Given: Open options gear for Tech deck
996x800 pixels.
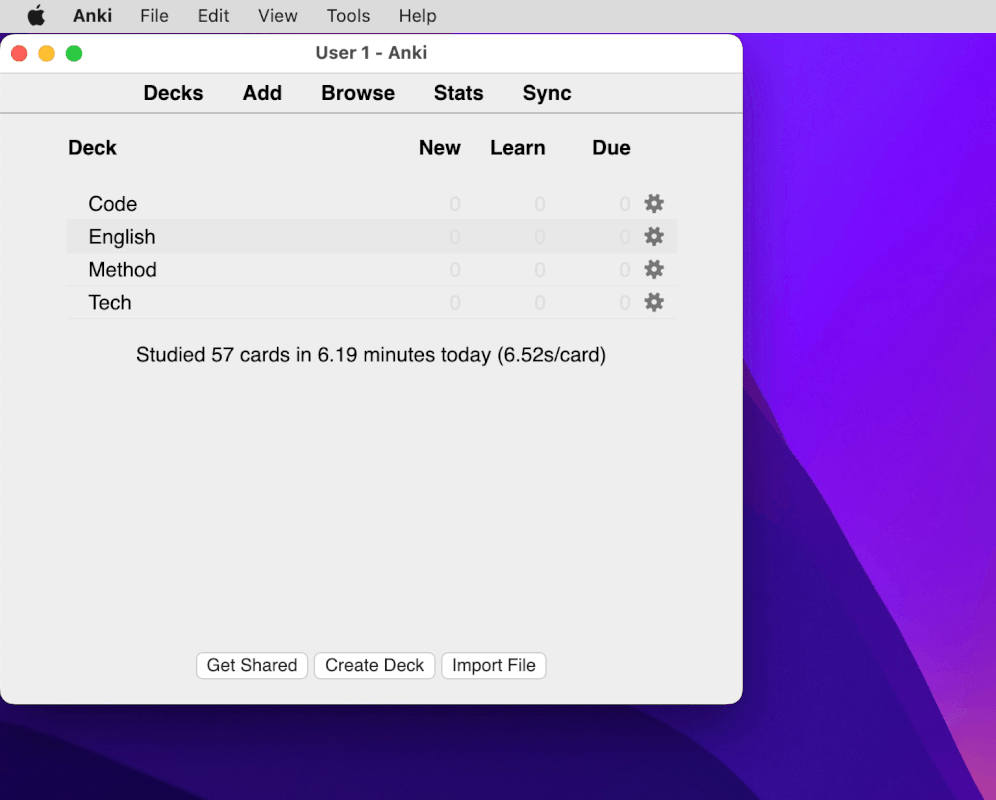Looking at the screenshot, I should click(x=654, y=302).
